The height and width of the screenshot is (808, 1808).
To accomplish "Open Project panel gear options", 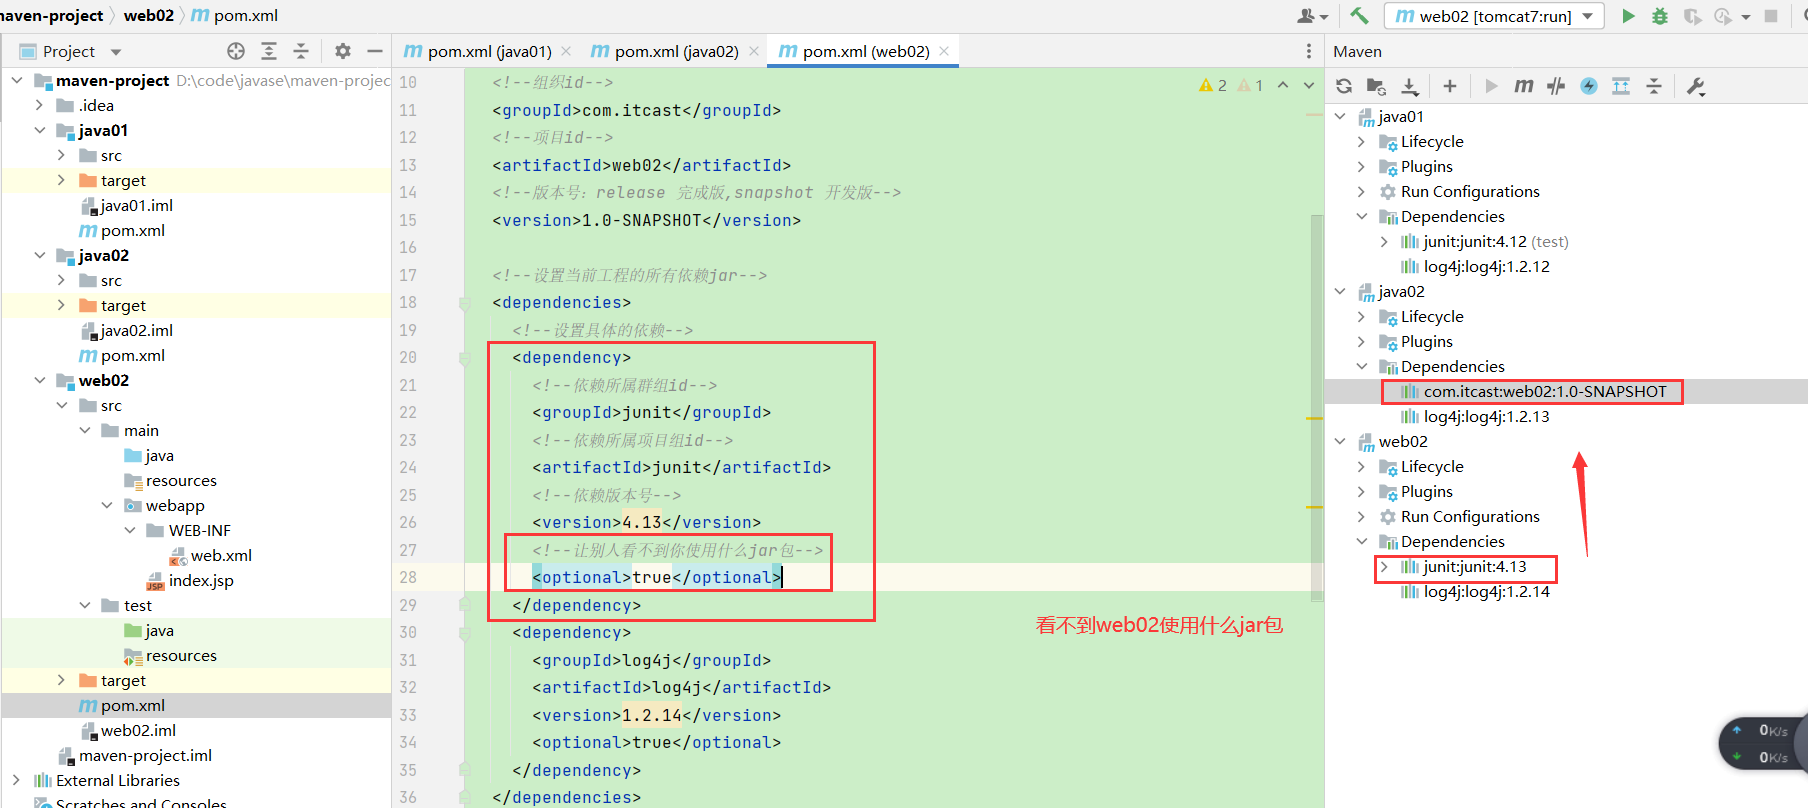I will pyautogui.click(x=343, y=51).
